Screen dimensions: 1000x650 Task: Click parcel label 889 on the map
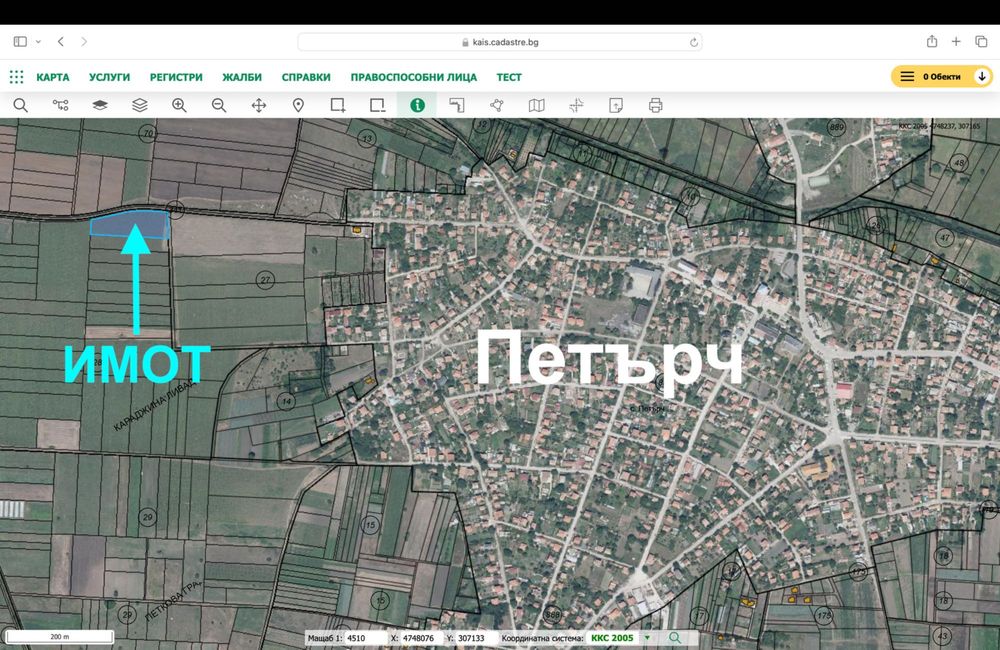[x=836, y=128]
